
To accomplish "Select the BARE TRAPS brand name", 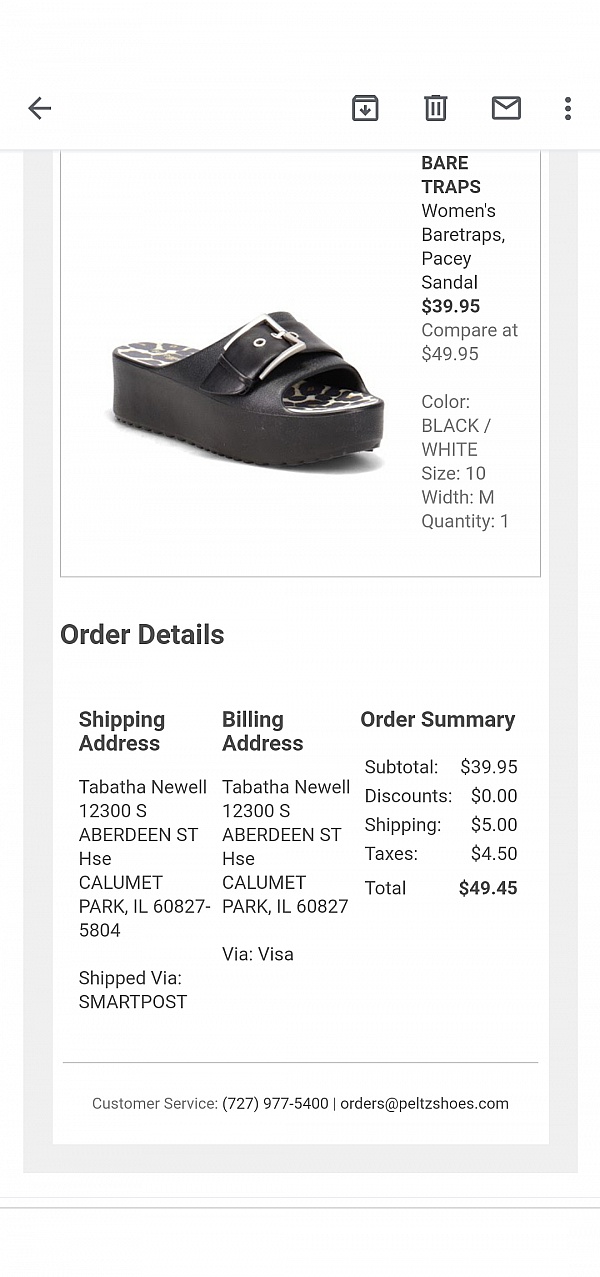I will click(x=451, y=175).
